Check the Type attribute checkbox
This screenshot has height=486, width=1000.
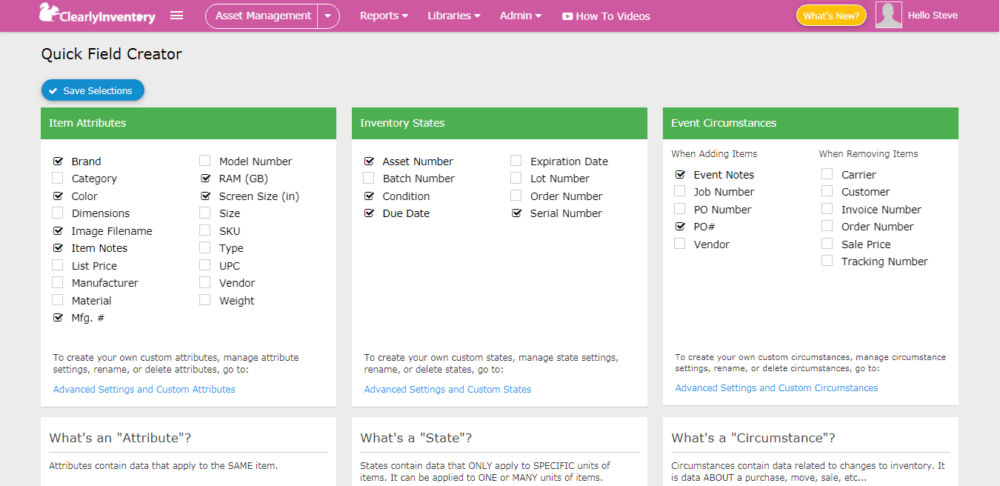[x=205, y=247]
